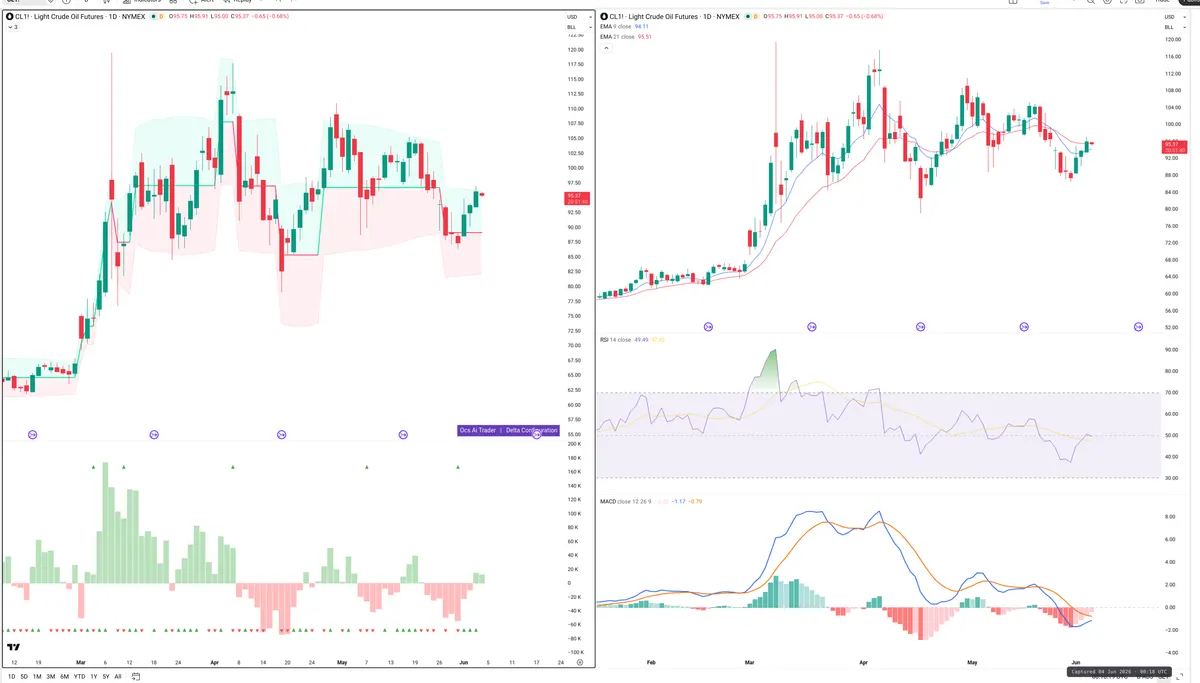Set time range to 3M

point(51,677)
